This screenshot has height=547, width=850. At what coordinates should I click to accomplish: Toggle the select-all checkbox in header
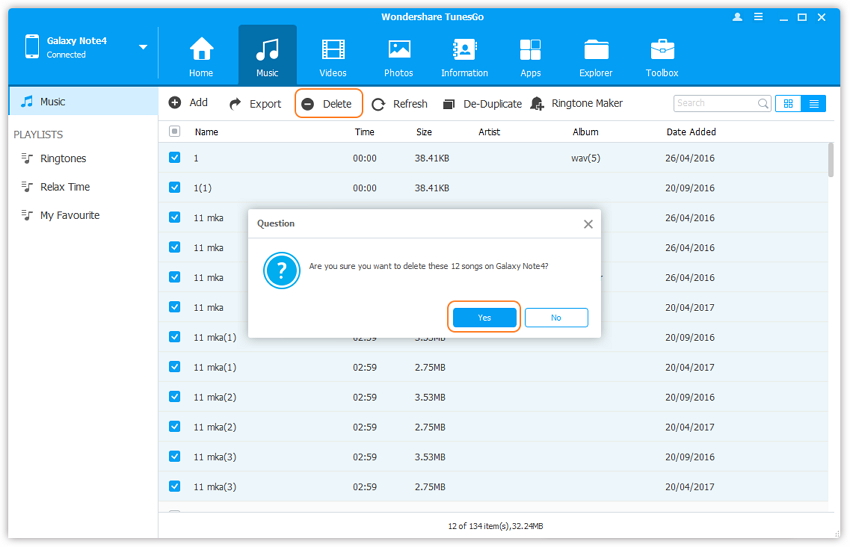click(175, 132)
